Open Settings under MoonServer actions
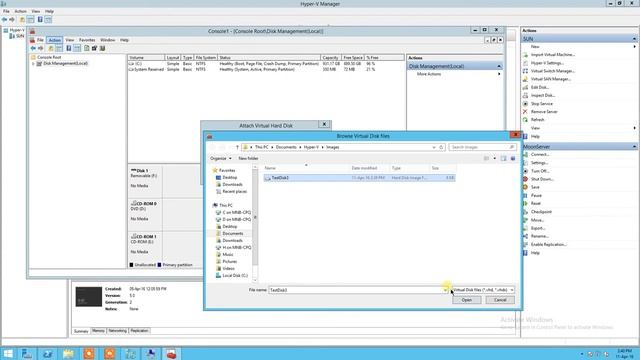Viewport: 640px width, 360px height. (x=539, y=163)
